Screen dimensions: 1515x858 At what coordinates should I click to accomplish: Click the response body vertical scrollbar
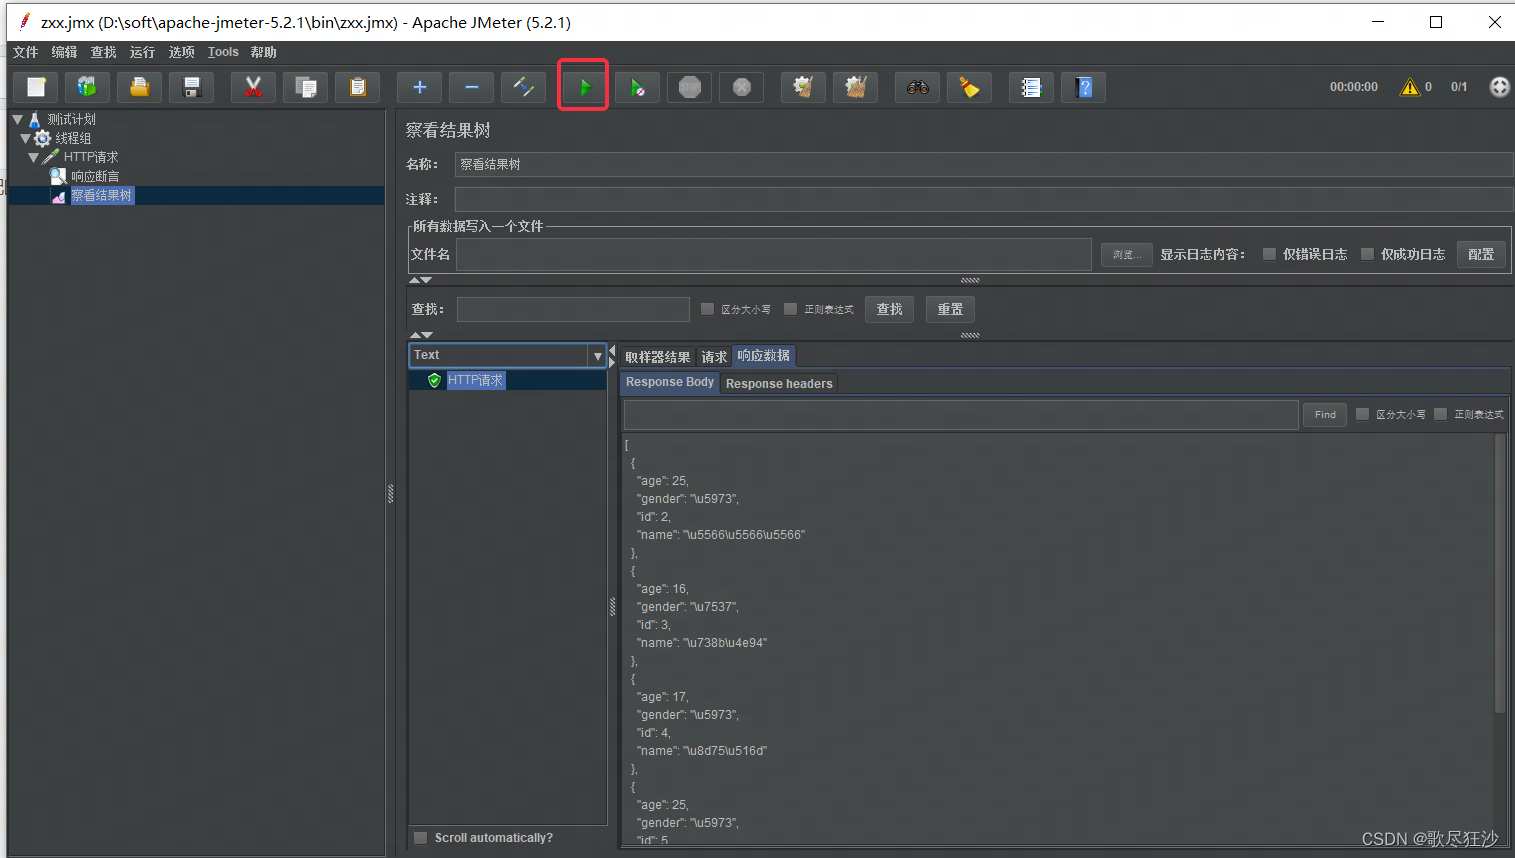[1500, 574]
